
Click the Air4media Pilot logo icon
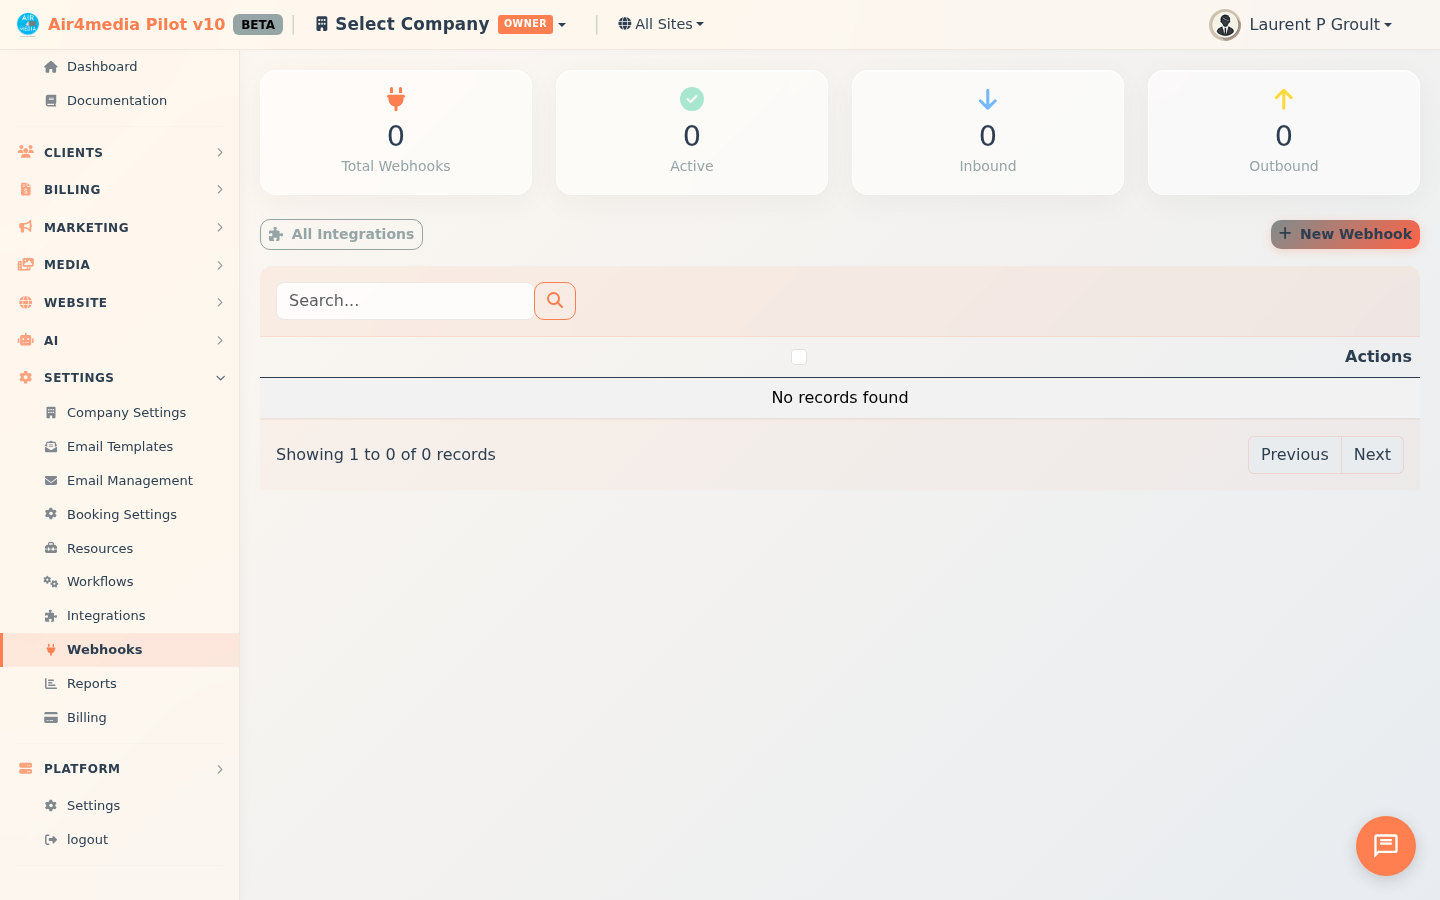tap(27, 22)
